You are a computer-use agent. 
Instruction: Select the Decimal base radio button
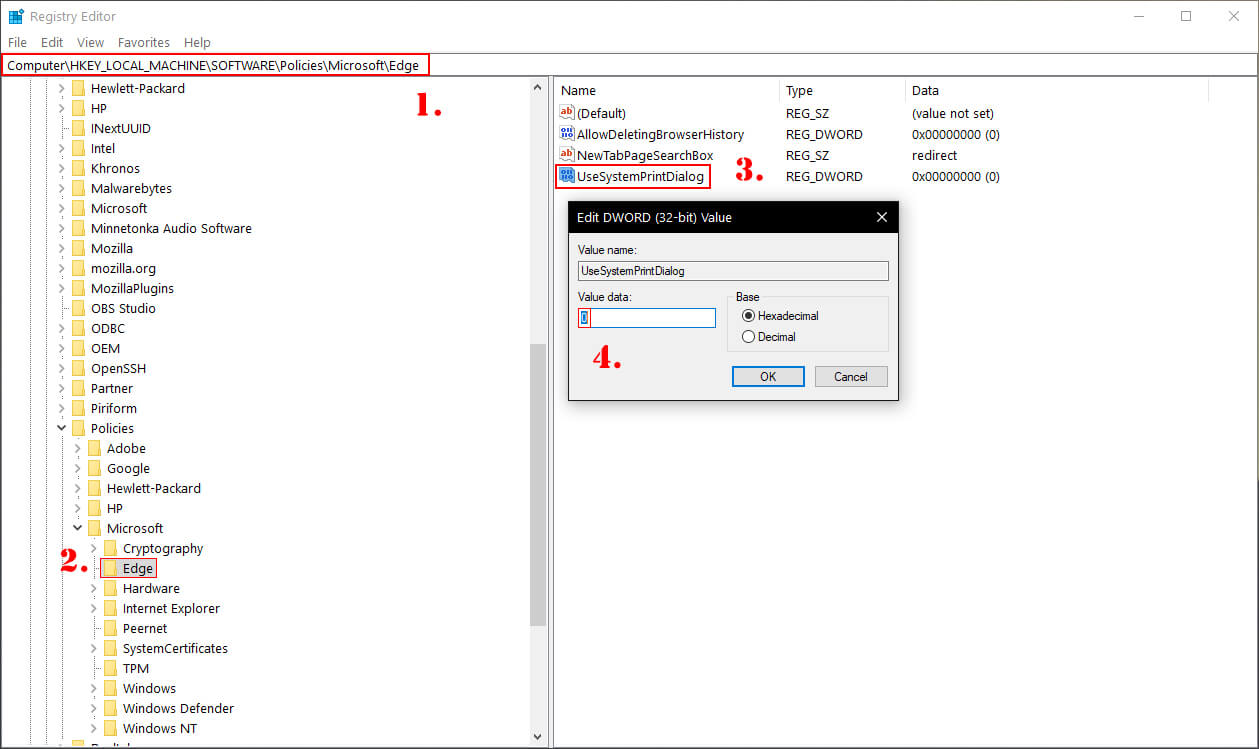point(748,337)
